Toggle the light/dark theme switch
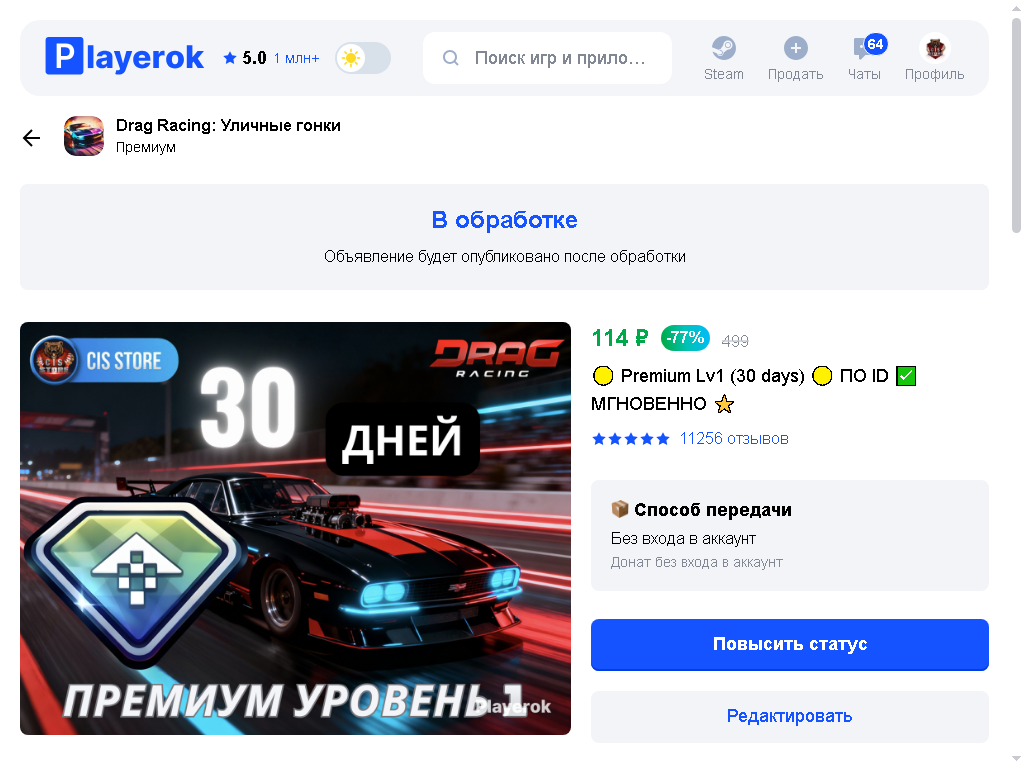 pyautogui.click(x=363, y=58)
